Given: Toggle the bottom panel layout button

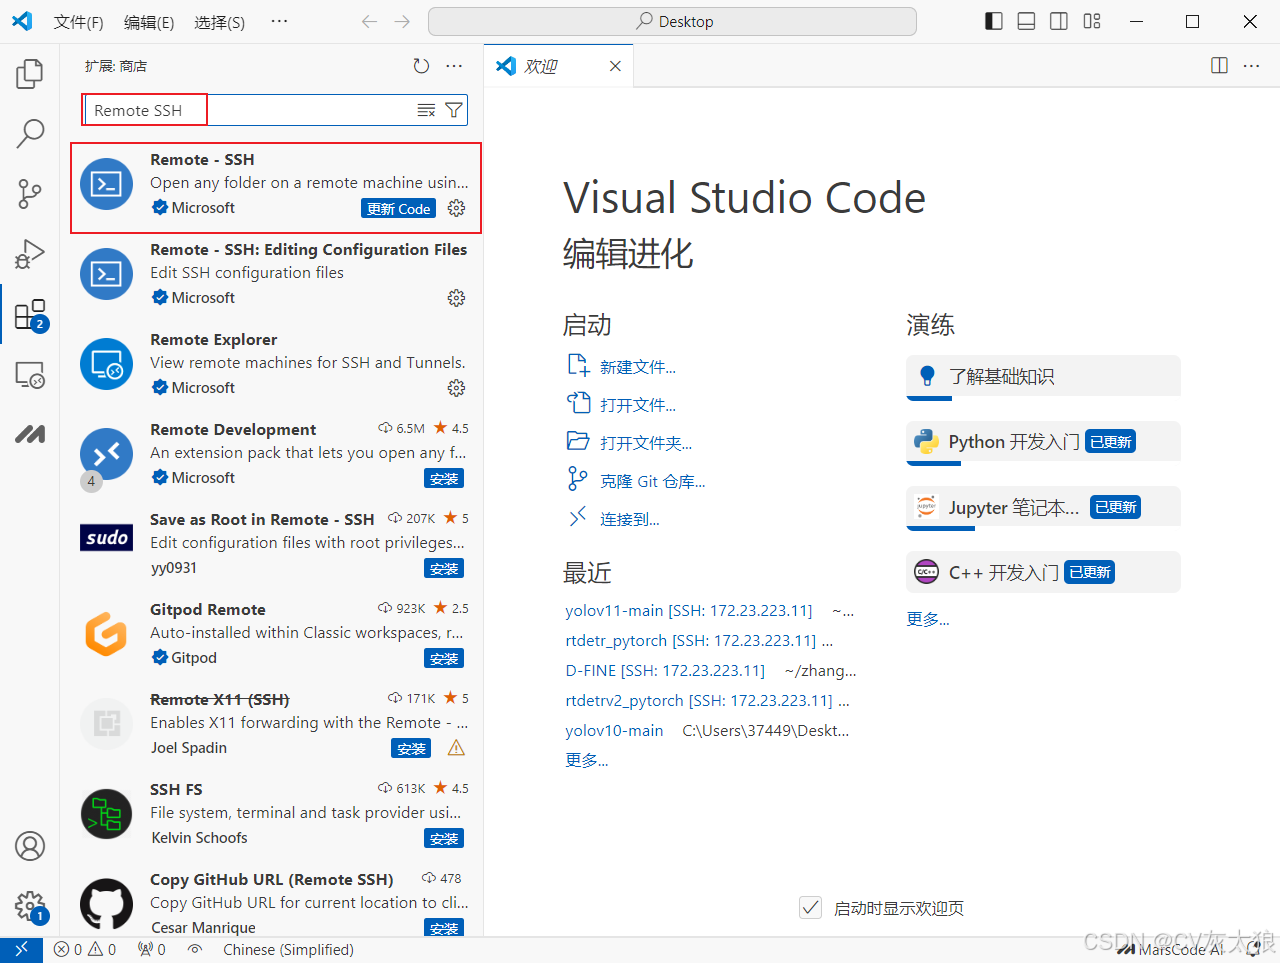Looking at the screenshot, I should [x=1026, y=21].
